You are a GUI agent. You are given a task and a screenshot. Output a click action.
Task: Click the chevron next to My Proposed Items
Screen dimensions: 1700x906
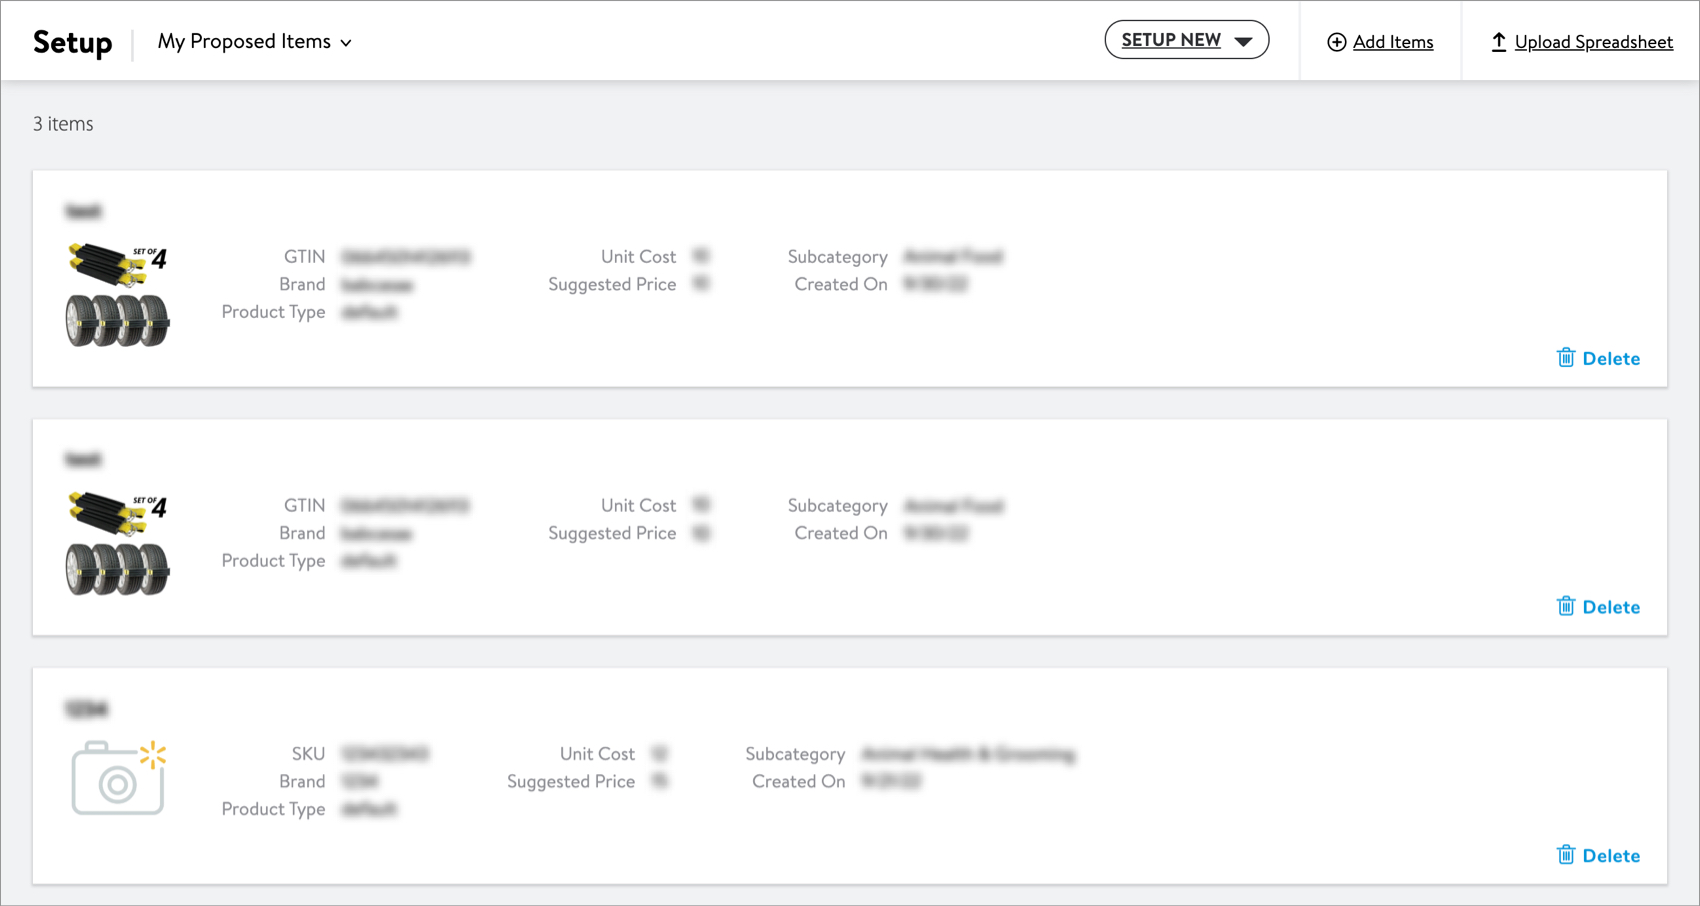[346, 43]
